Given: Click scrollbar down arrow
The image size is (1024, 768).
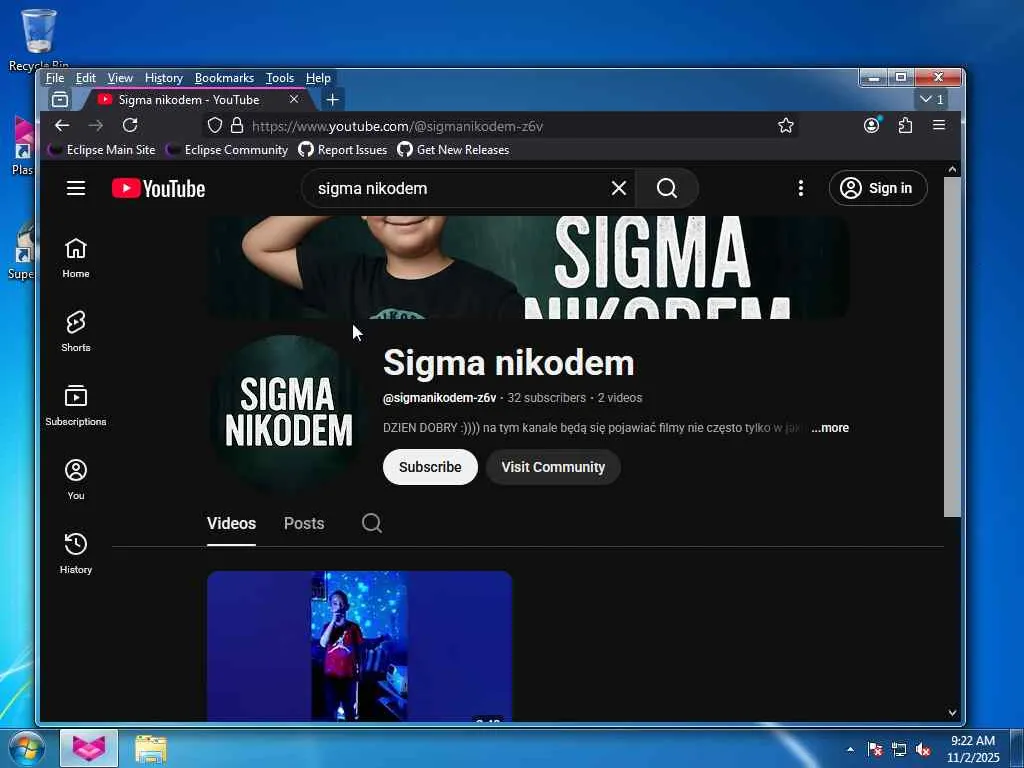Looking at the screenshot, I should (x=952, y=712).
